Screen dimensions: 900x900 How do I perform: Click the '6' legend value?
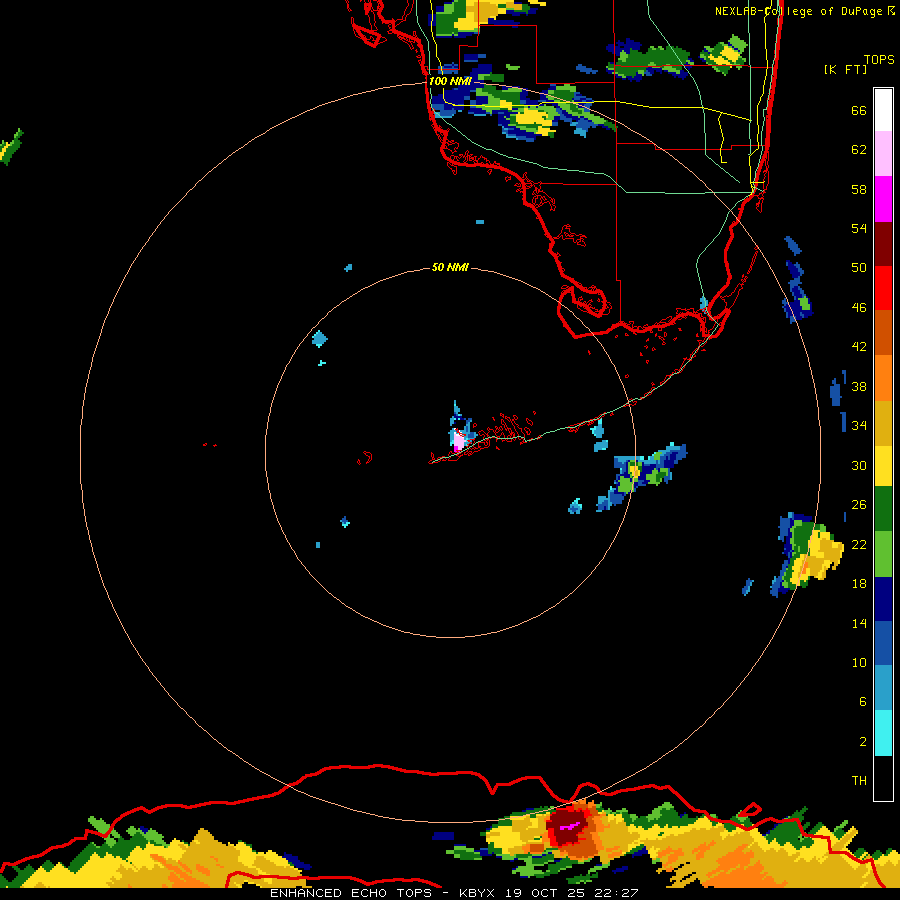coord(863,701)
